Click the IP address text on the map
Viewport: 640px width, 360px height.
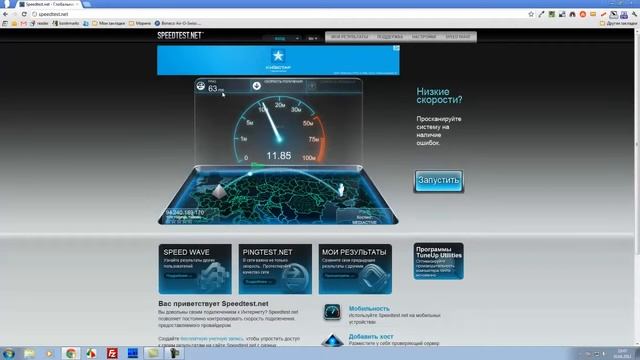point(185,213)
